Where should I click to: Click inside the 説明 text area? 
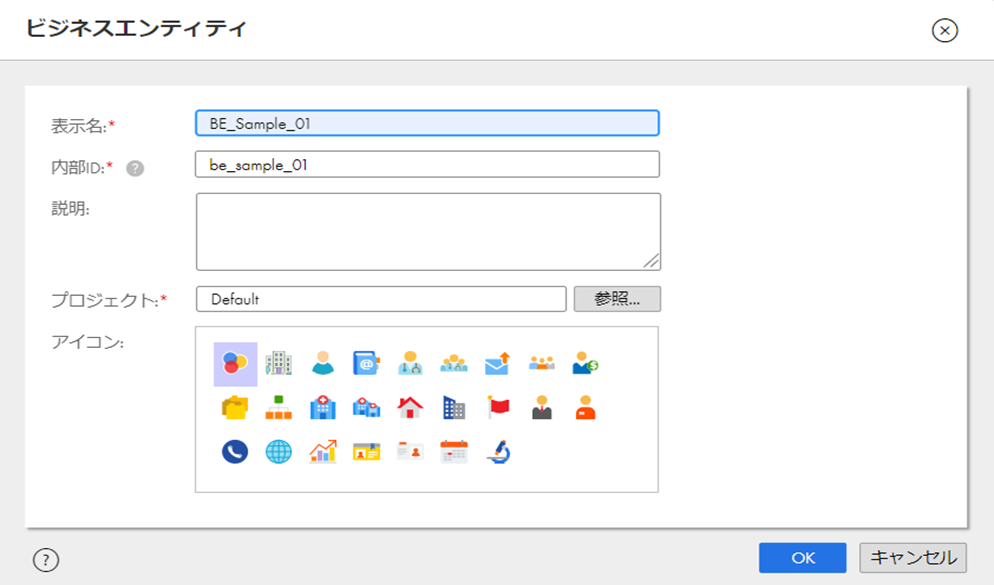click(x=428, y=231)
